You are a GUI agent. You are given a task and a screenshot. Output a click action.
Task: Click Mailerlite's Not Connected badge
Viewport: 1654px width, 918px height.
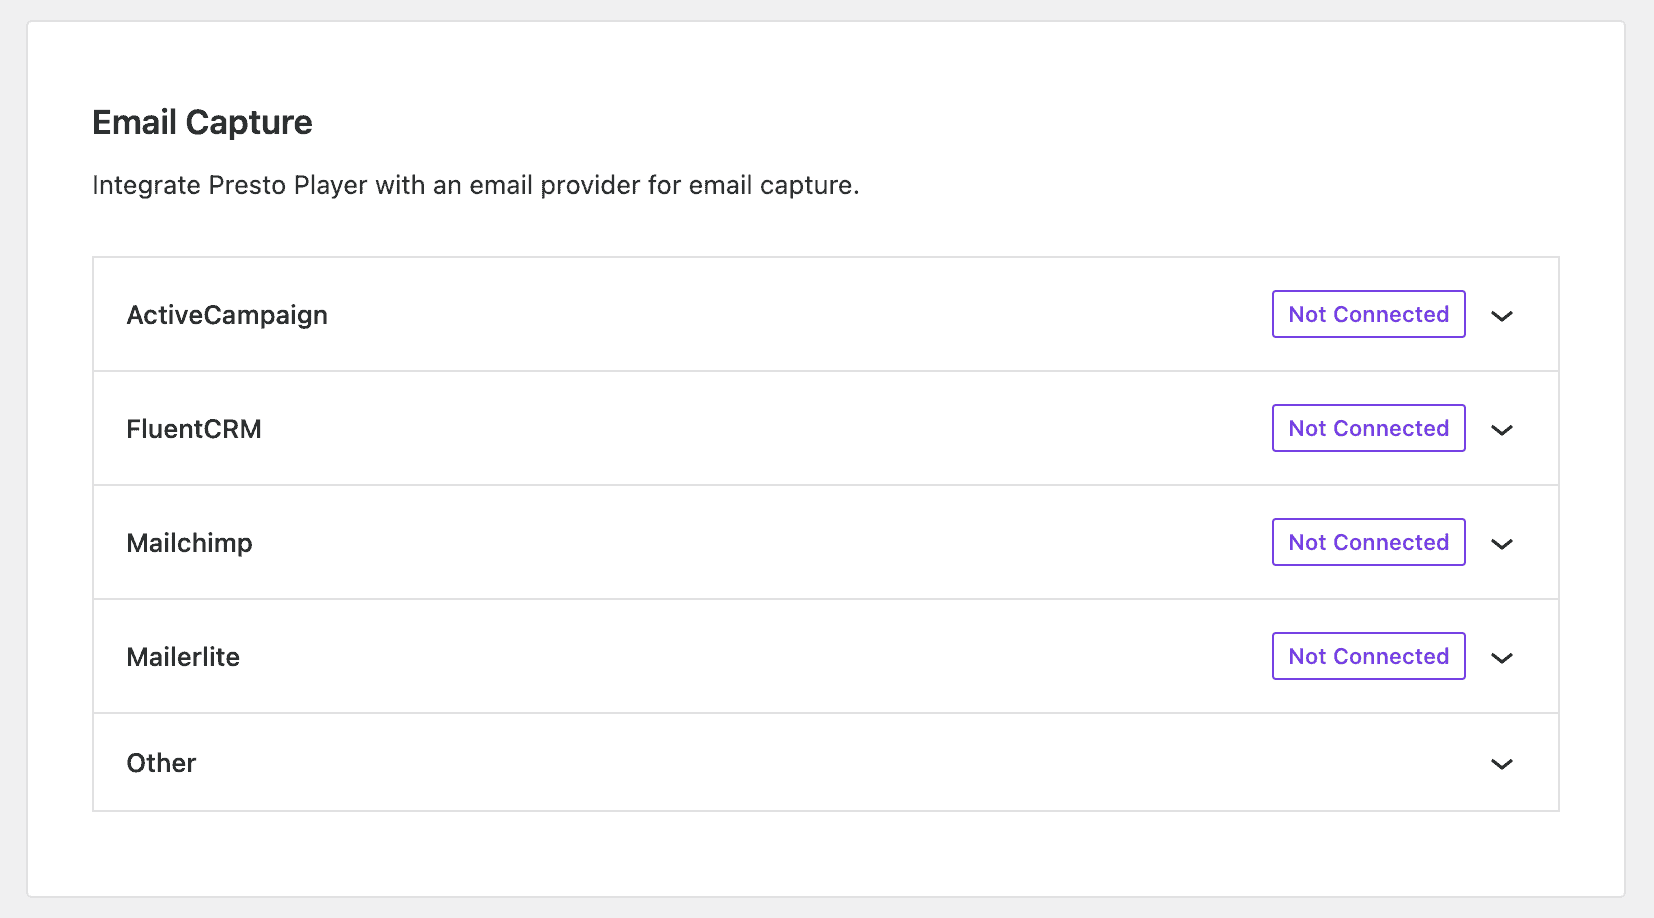point(1368,656)
